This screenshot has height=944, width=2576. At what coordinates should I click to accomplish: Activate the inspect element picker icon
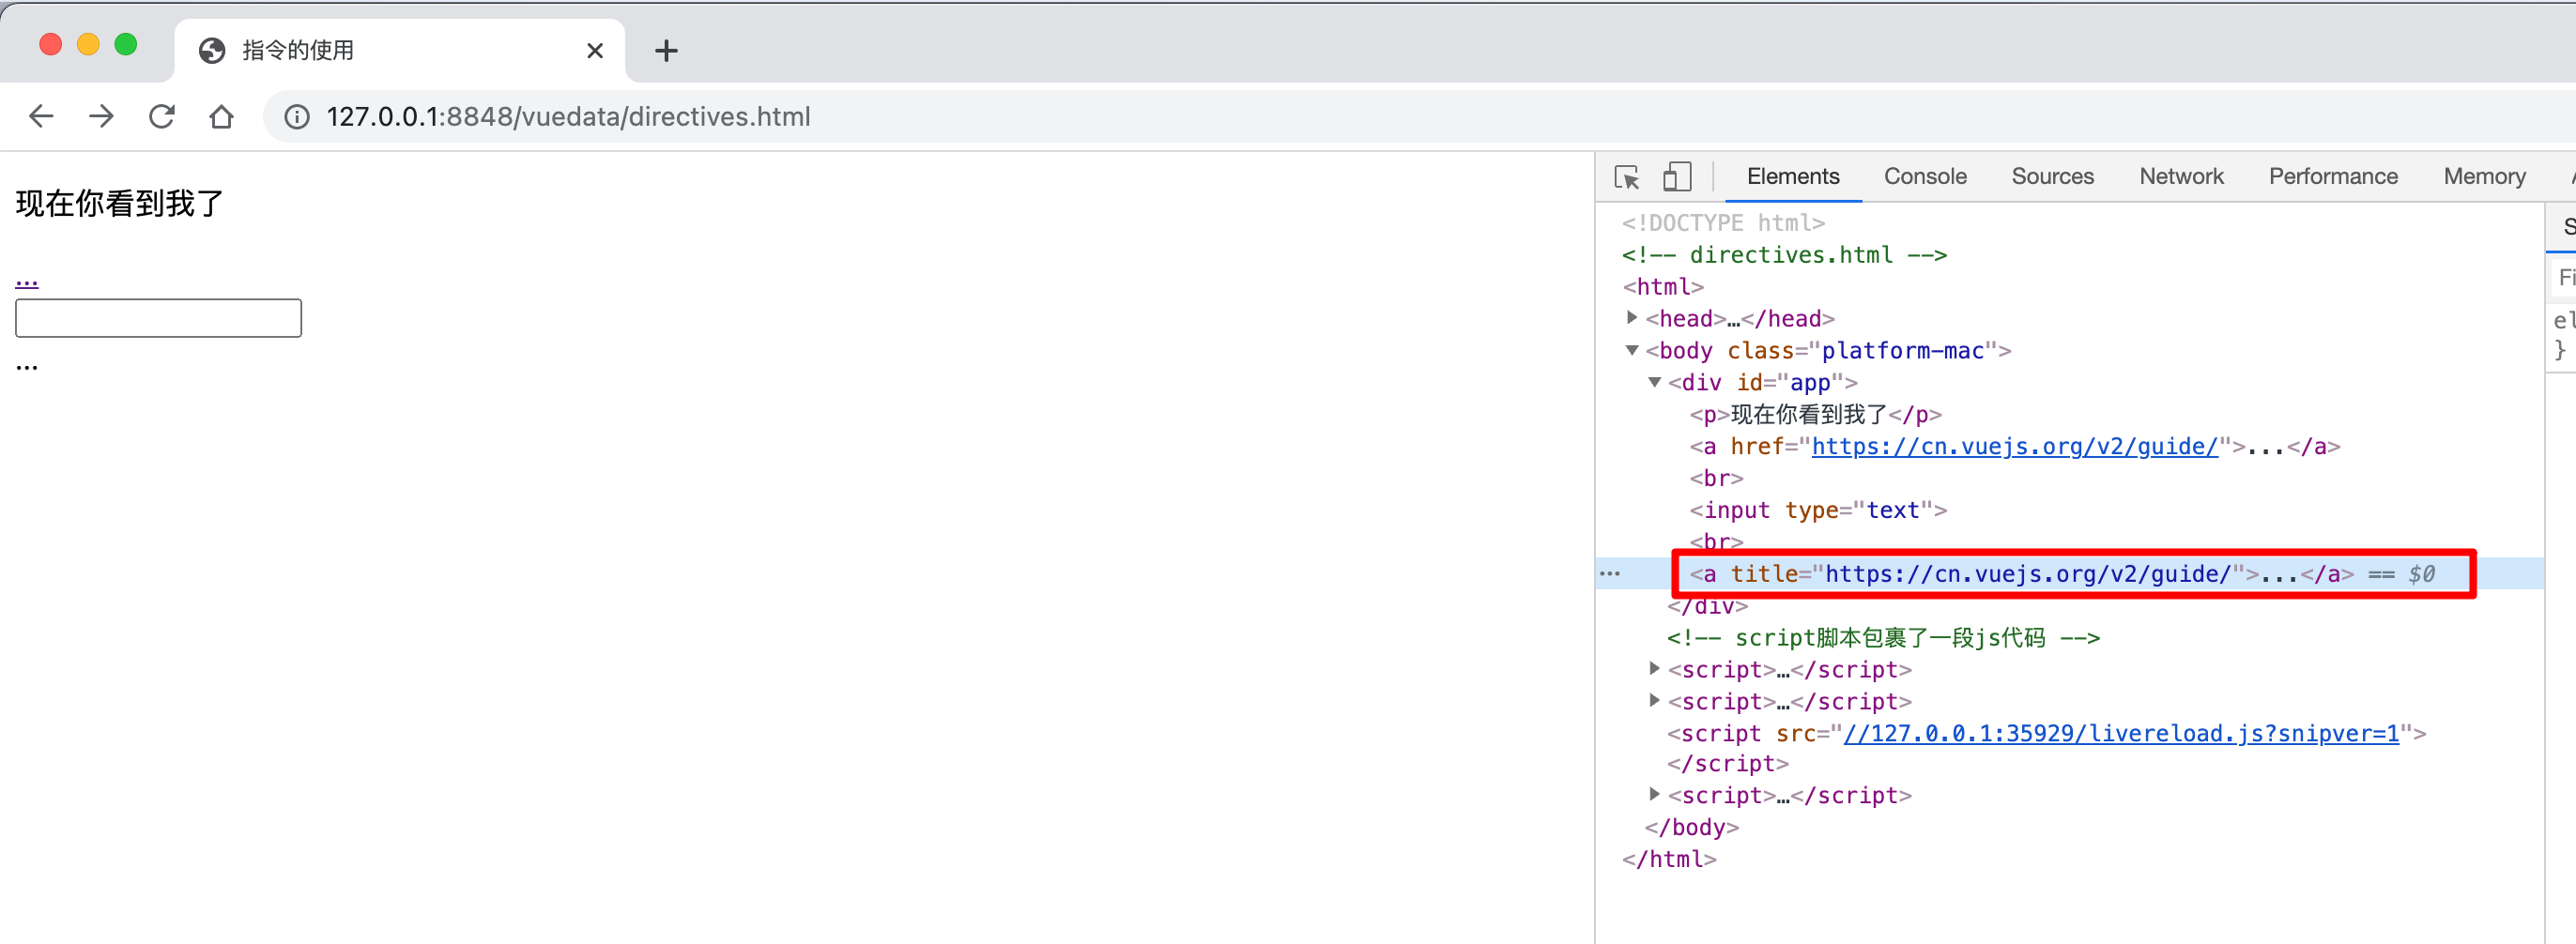1627,177
